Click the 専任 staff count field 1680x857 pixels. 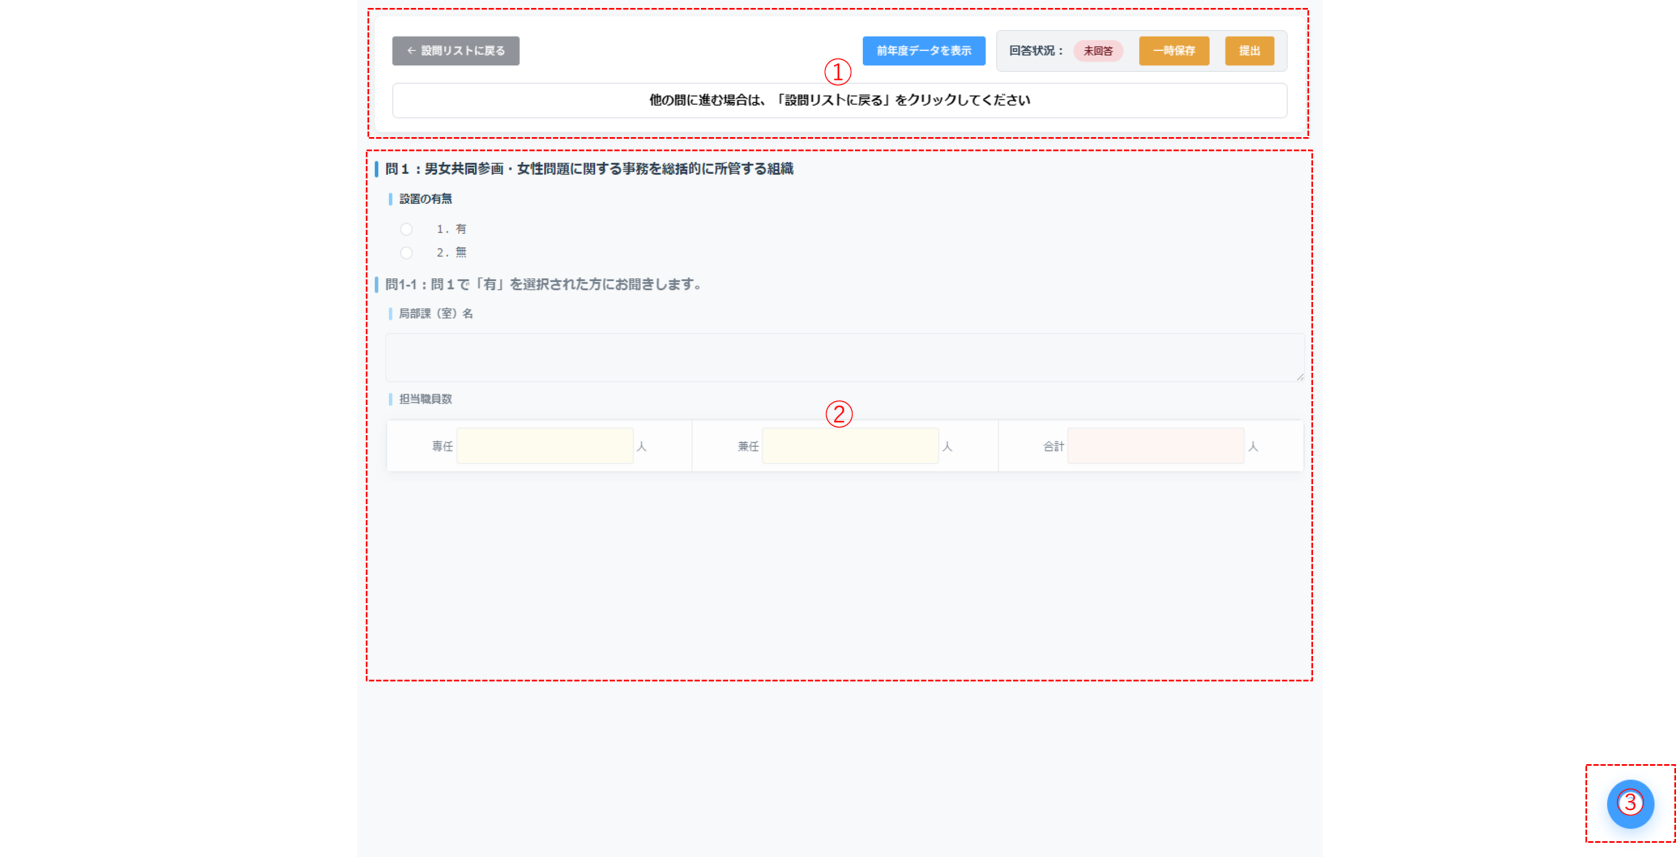pos(545,446)
